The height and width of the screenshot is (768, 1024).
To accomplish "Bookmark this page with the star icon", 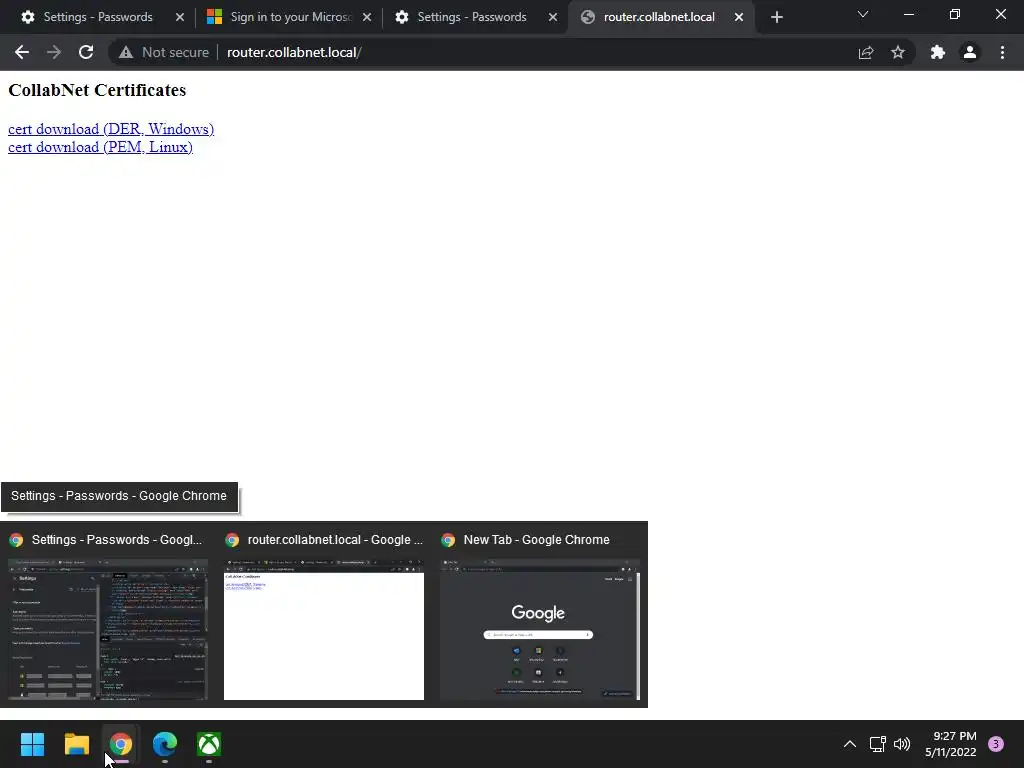I will pos(898,52).
